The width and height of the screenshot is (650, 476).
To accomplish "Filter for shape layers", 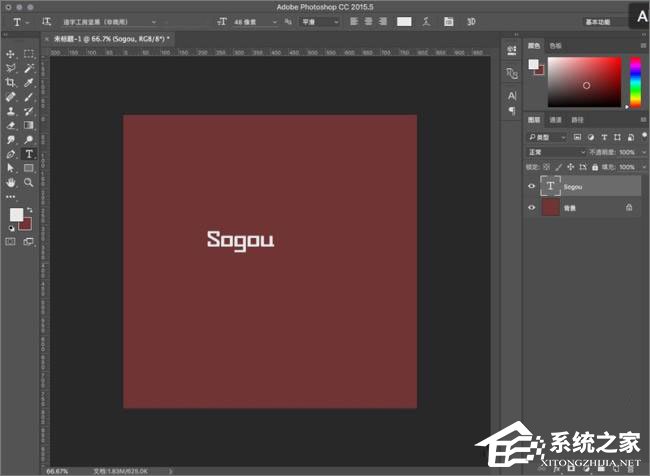I will point(617,137).
